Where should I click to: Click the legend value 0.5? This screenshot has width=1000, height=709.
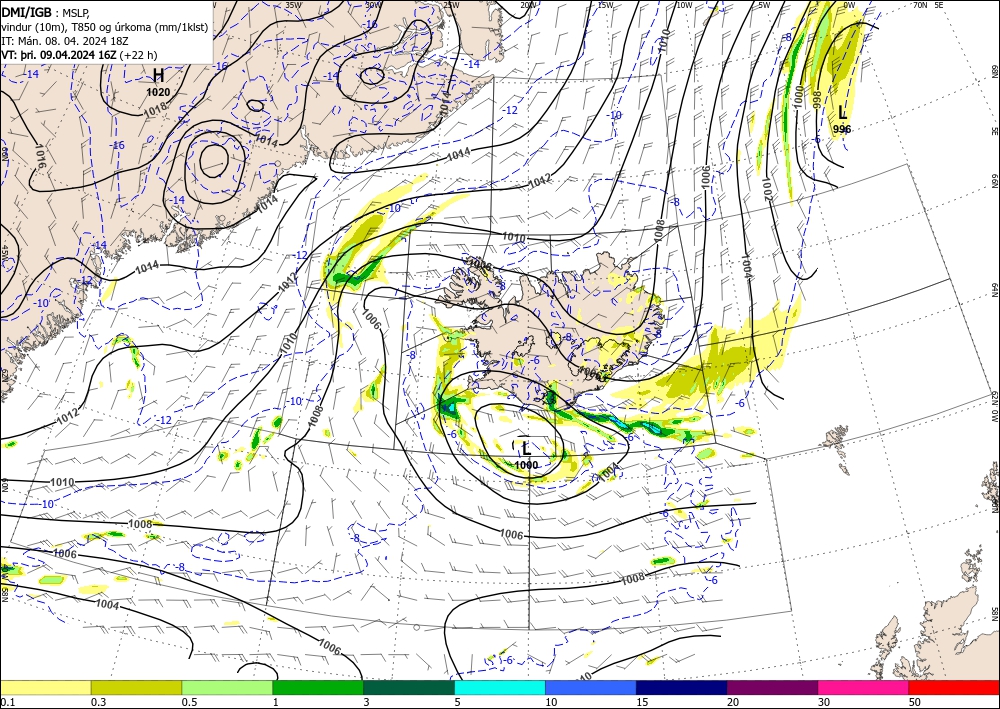[x=189, y=702]
